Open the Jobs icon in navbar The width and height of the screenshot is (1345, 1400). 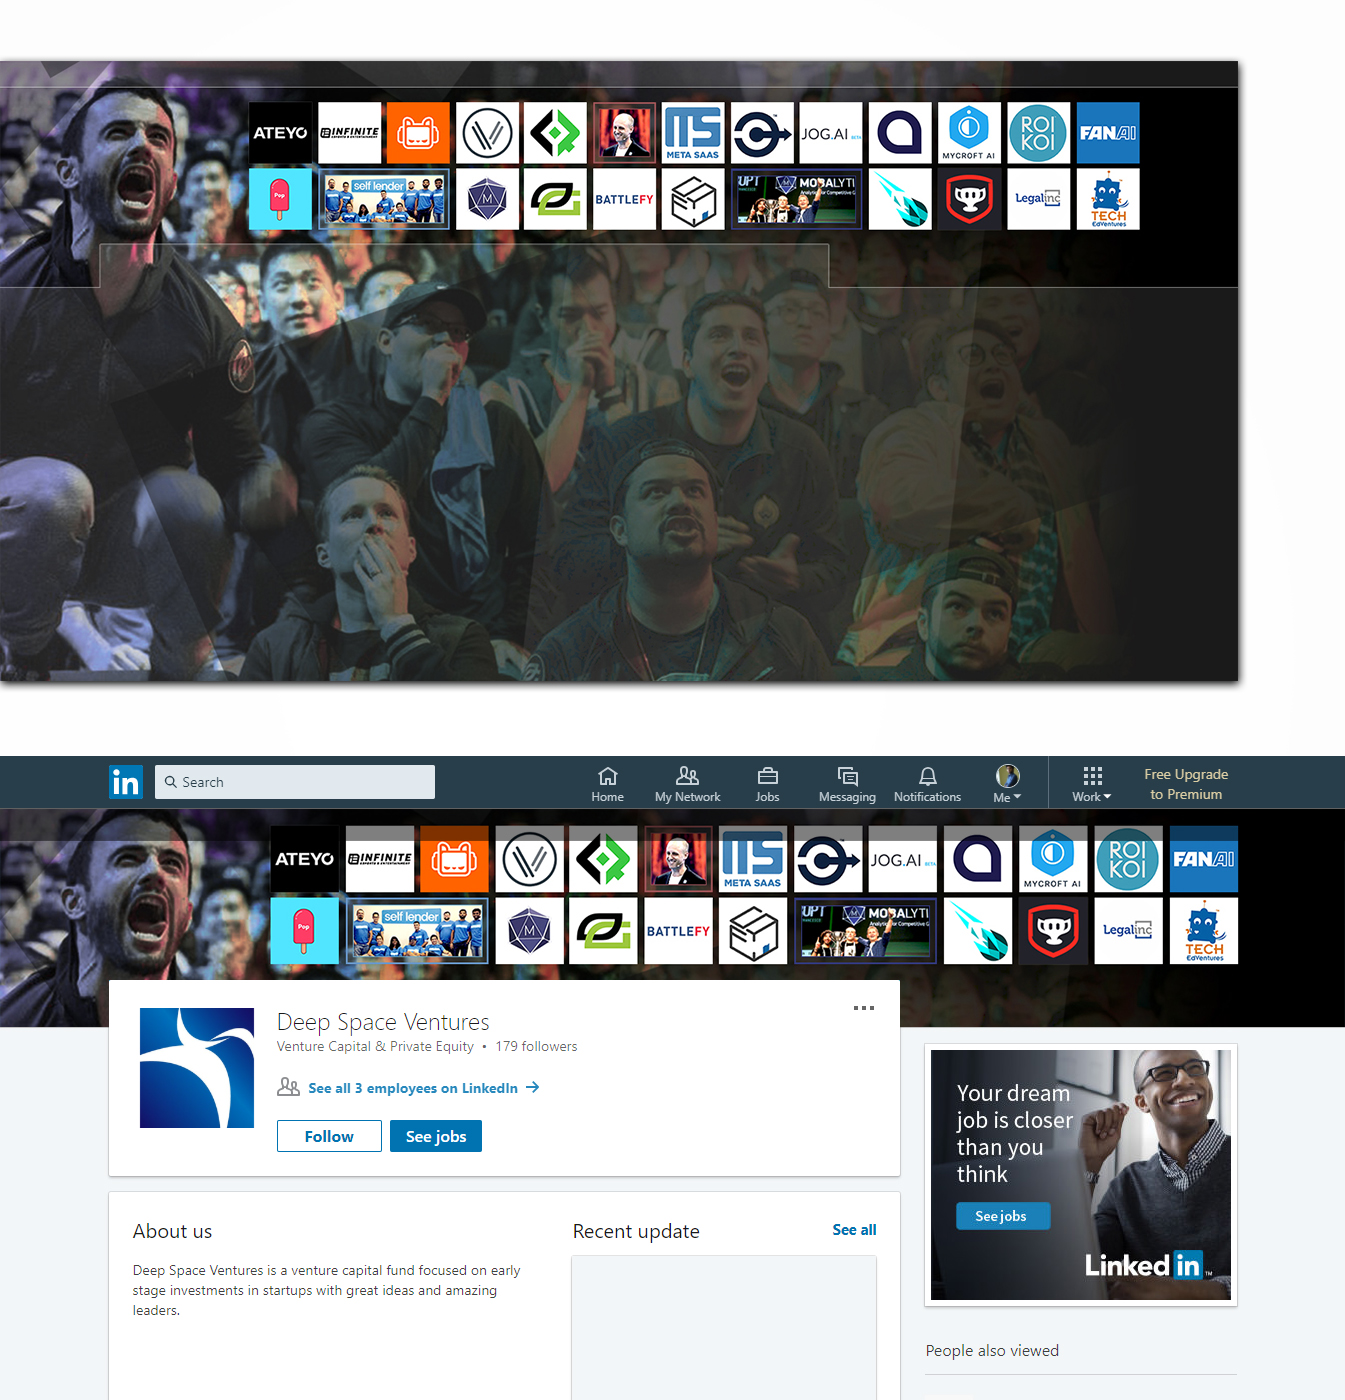[767, 783]
